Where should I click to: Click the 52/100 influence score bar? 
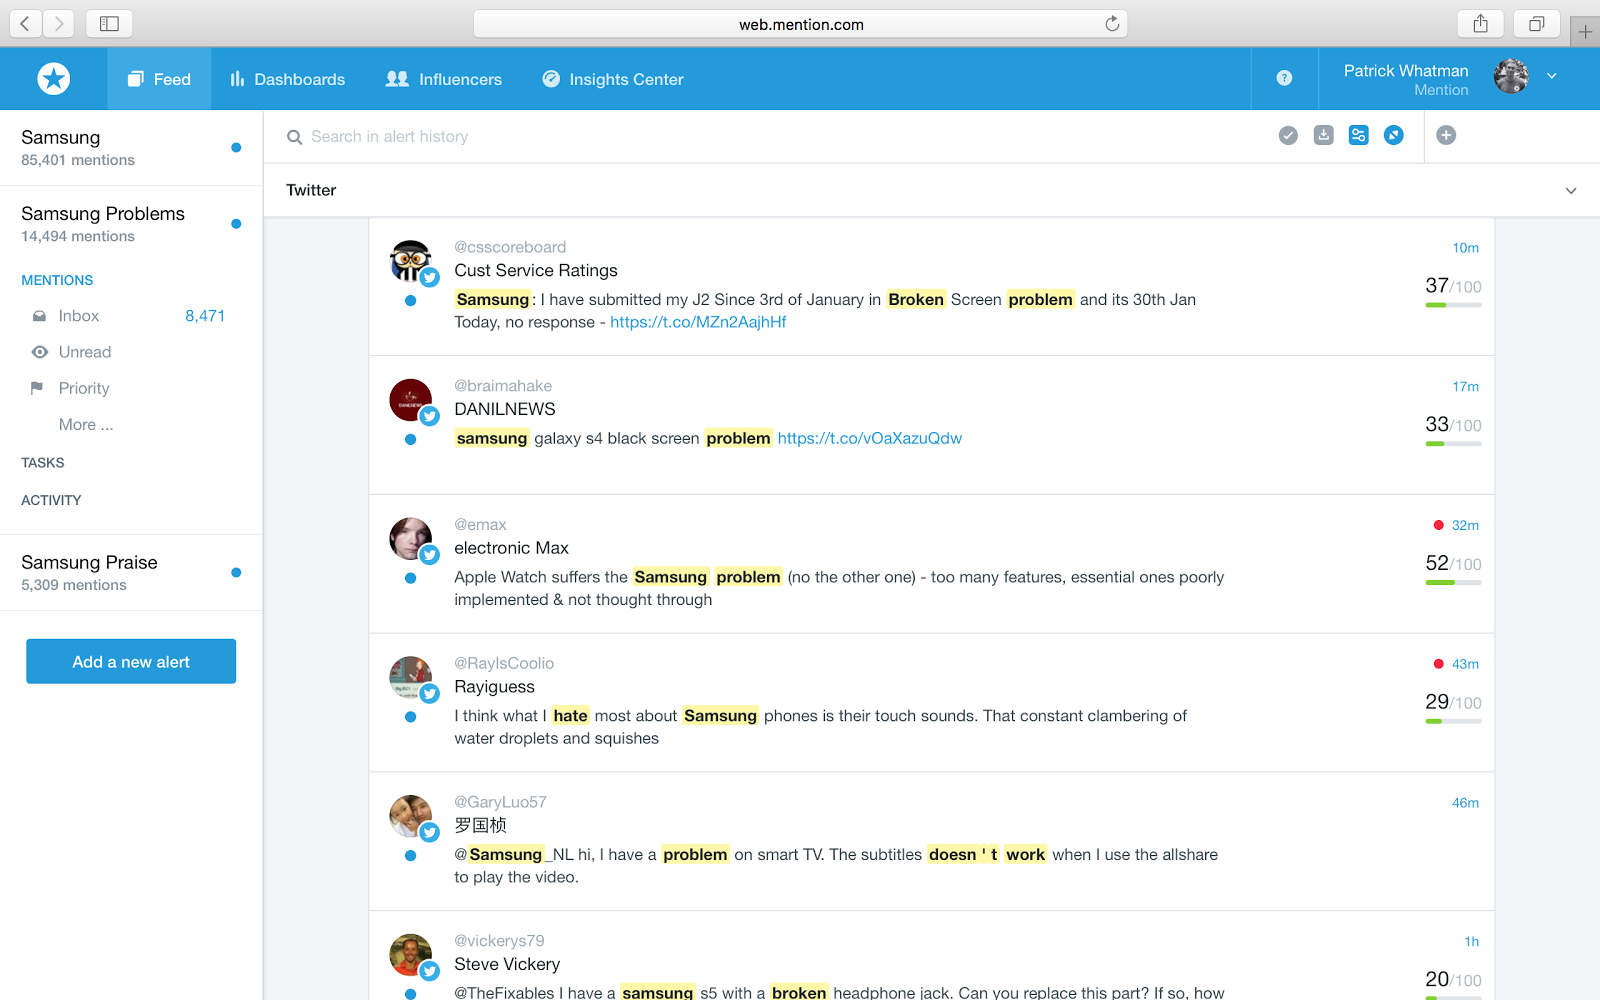click(x=1453, y=582)
